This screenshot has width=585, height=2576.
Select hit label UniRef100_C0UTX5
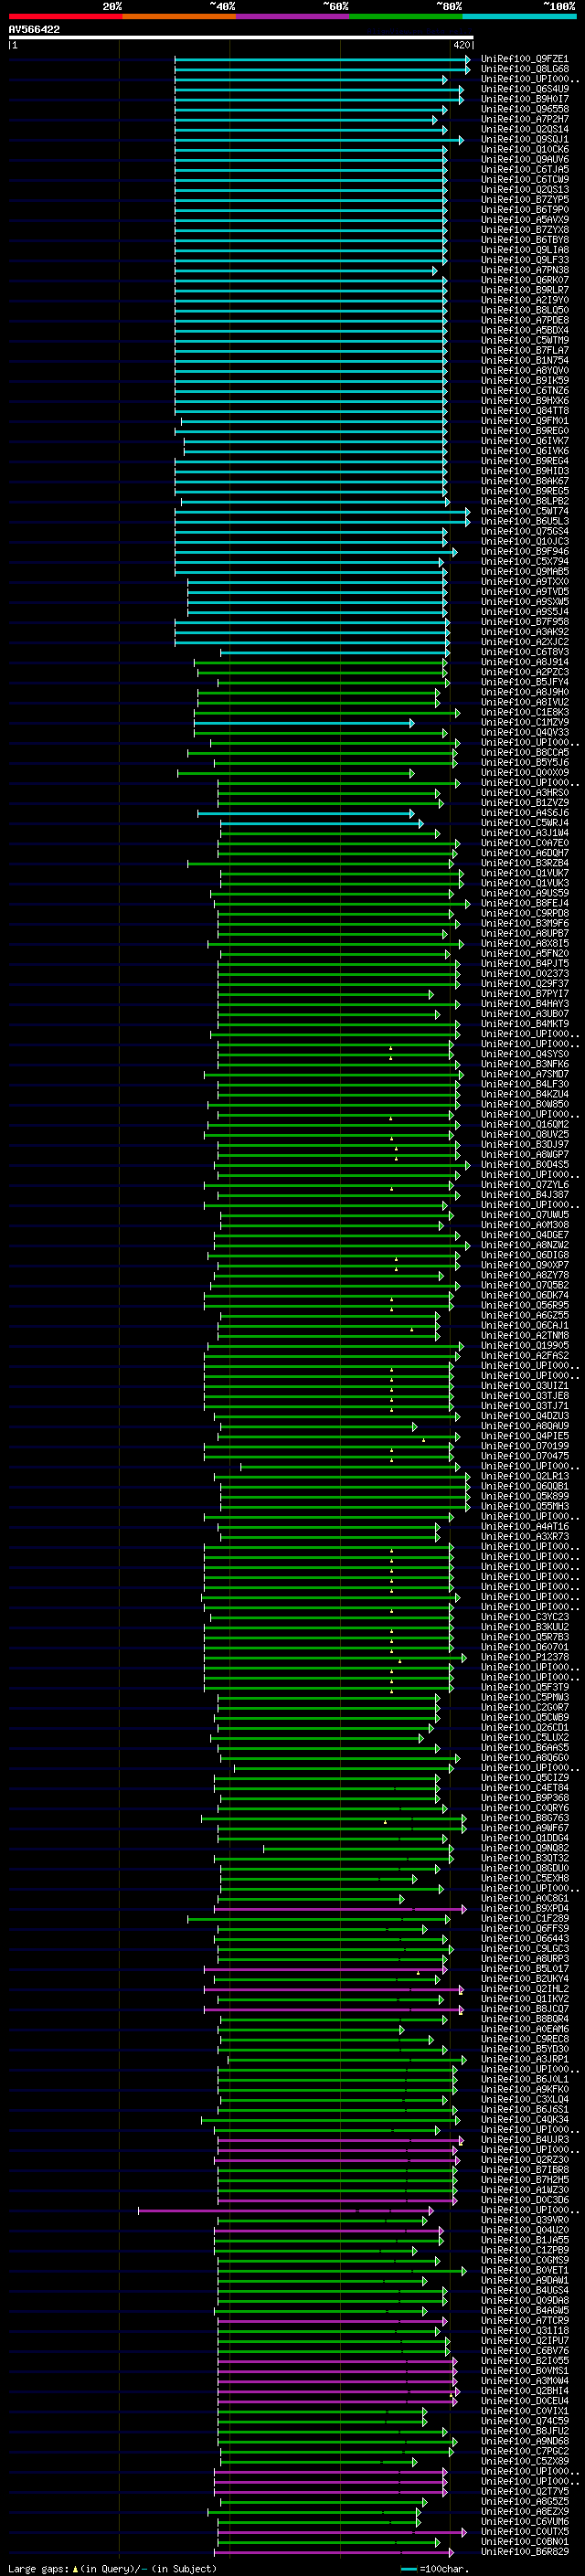[524, 2531]
